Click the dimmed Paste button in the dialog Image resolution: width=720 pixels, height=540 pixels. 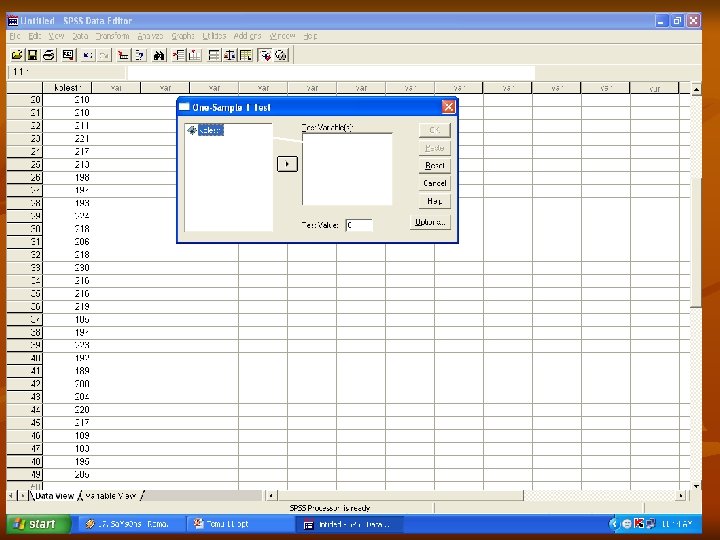(x=434, y=148)
